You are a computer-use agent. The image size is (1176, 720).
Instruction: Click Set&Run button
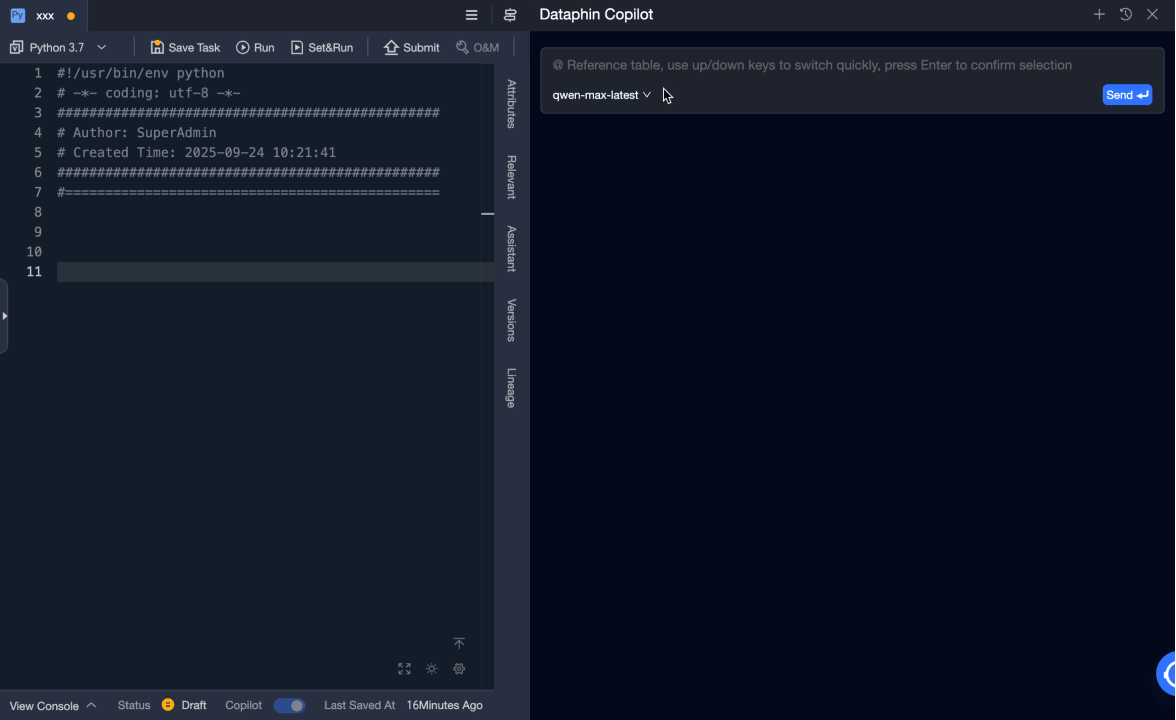[x=322, y=47]
